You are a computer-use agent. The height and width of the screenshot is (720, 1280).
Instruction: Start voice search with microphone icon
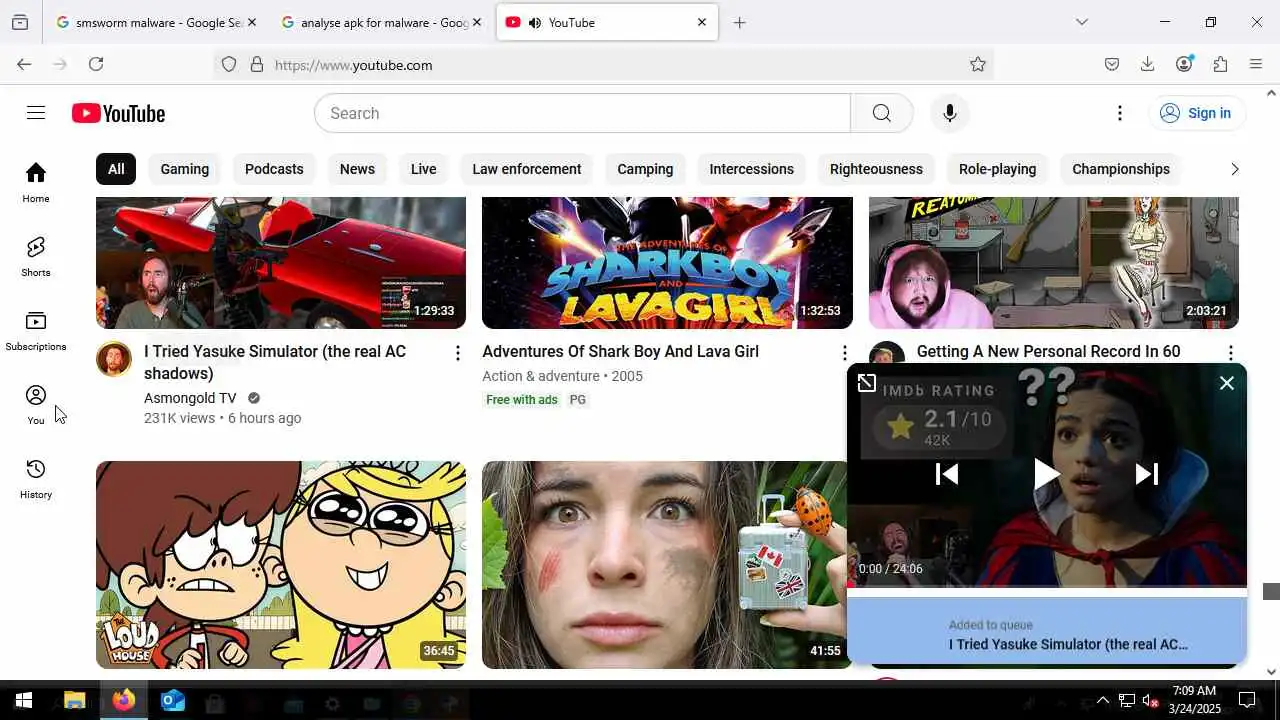click(x=950, y=113)
